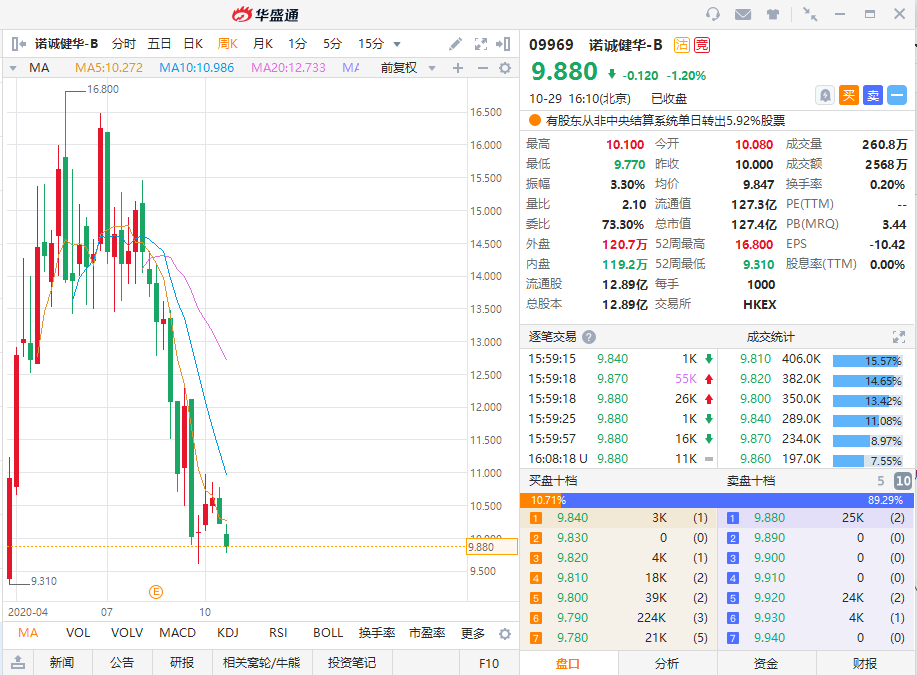Click the blue minus remove-from-watchlist button
Image resolution: width=917 pixels, height=675 pixels.
(x=897, y=95)
